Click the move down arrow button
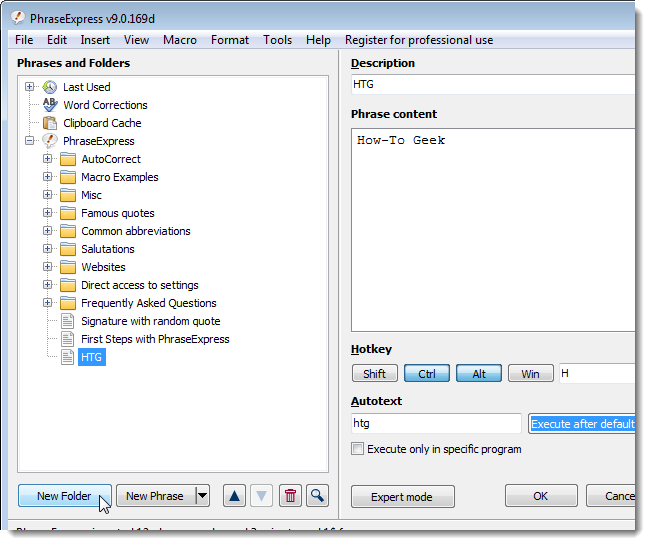 (x=261, y=496)
